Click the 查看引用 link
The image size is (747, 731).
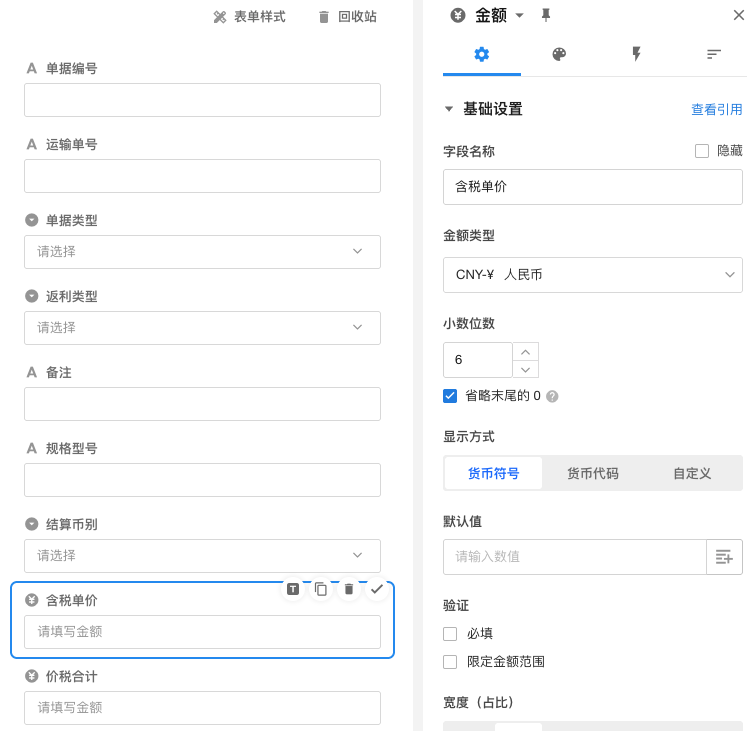716,110
